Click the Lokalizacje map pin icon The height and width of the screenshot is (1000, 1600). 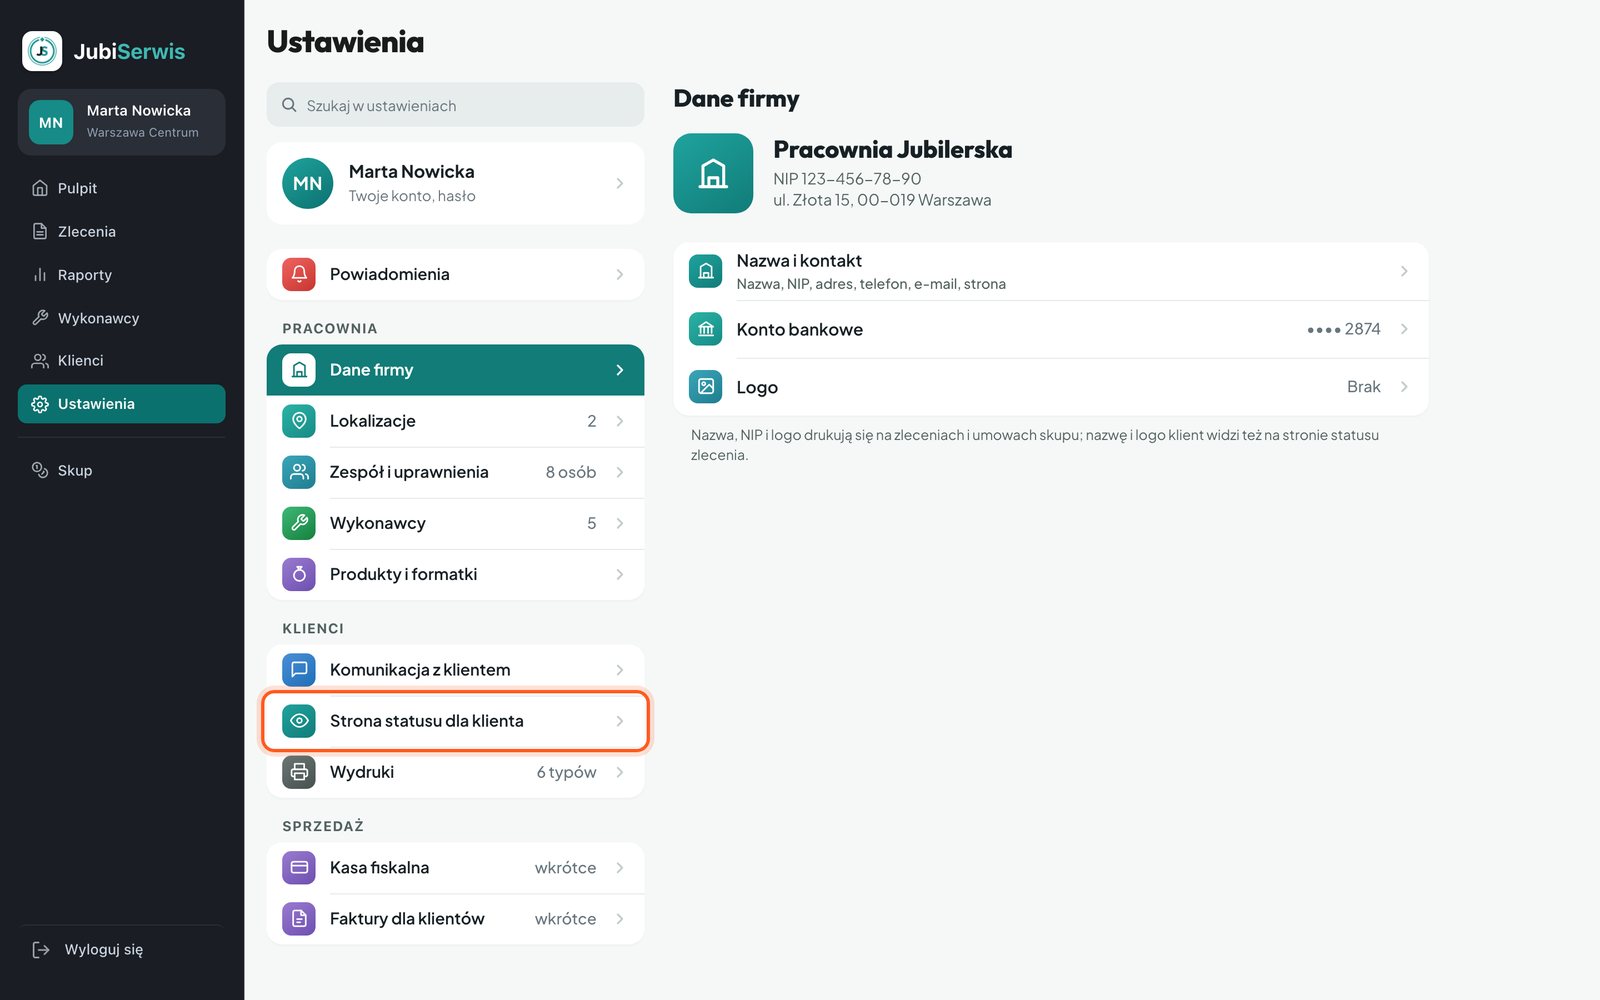pos(299,421)
